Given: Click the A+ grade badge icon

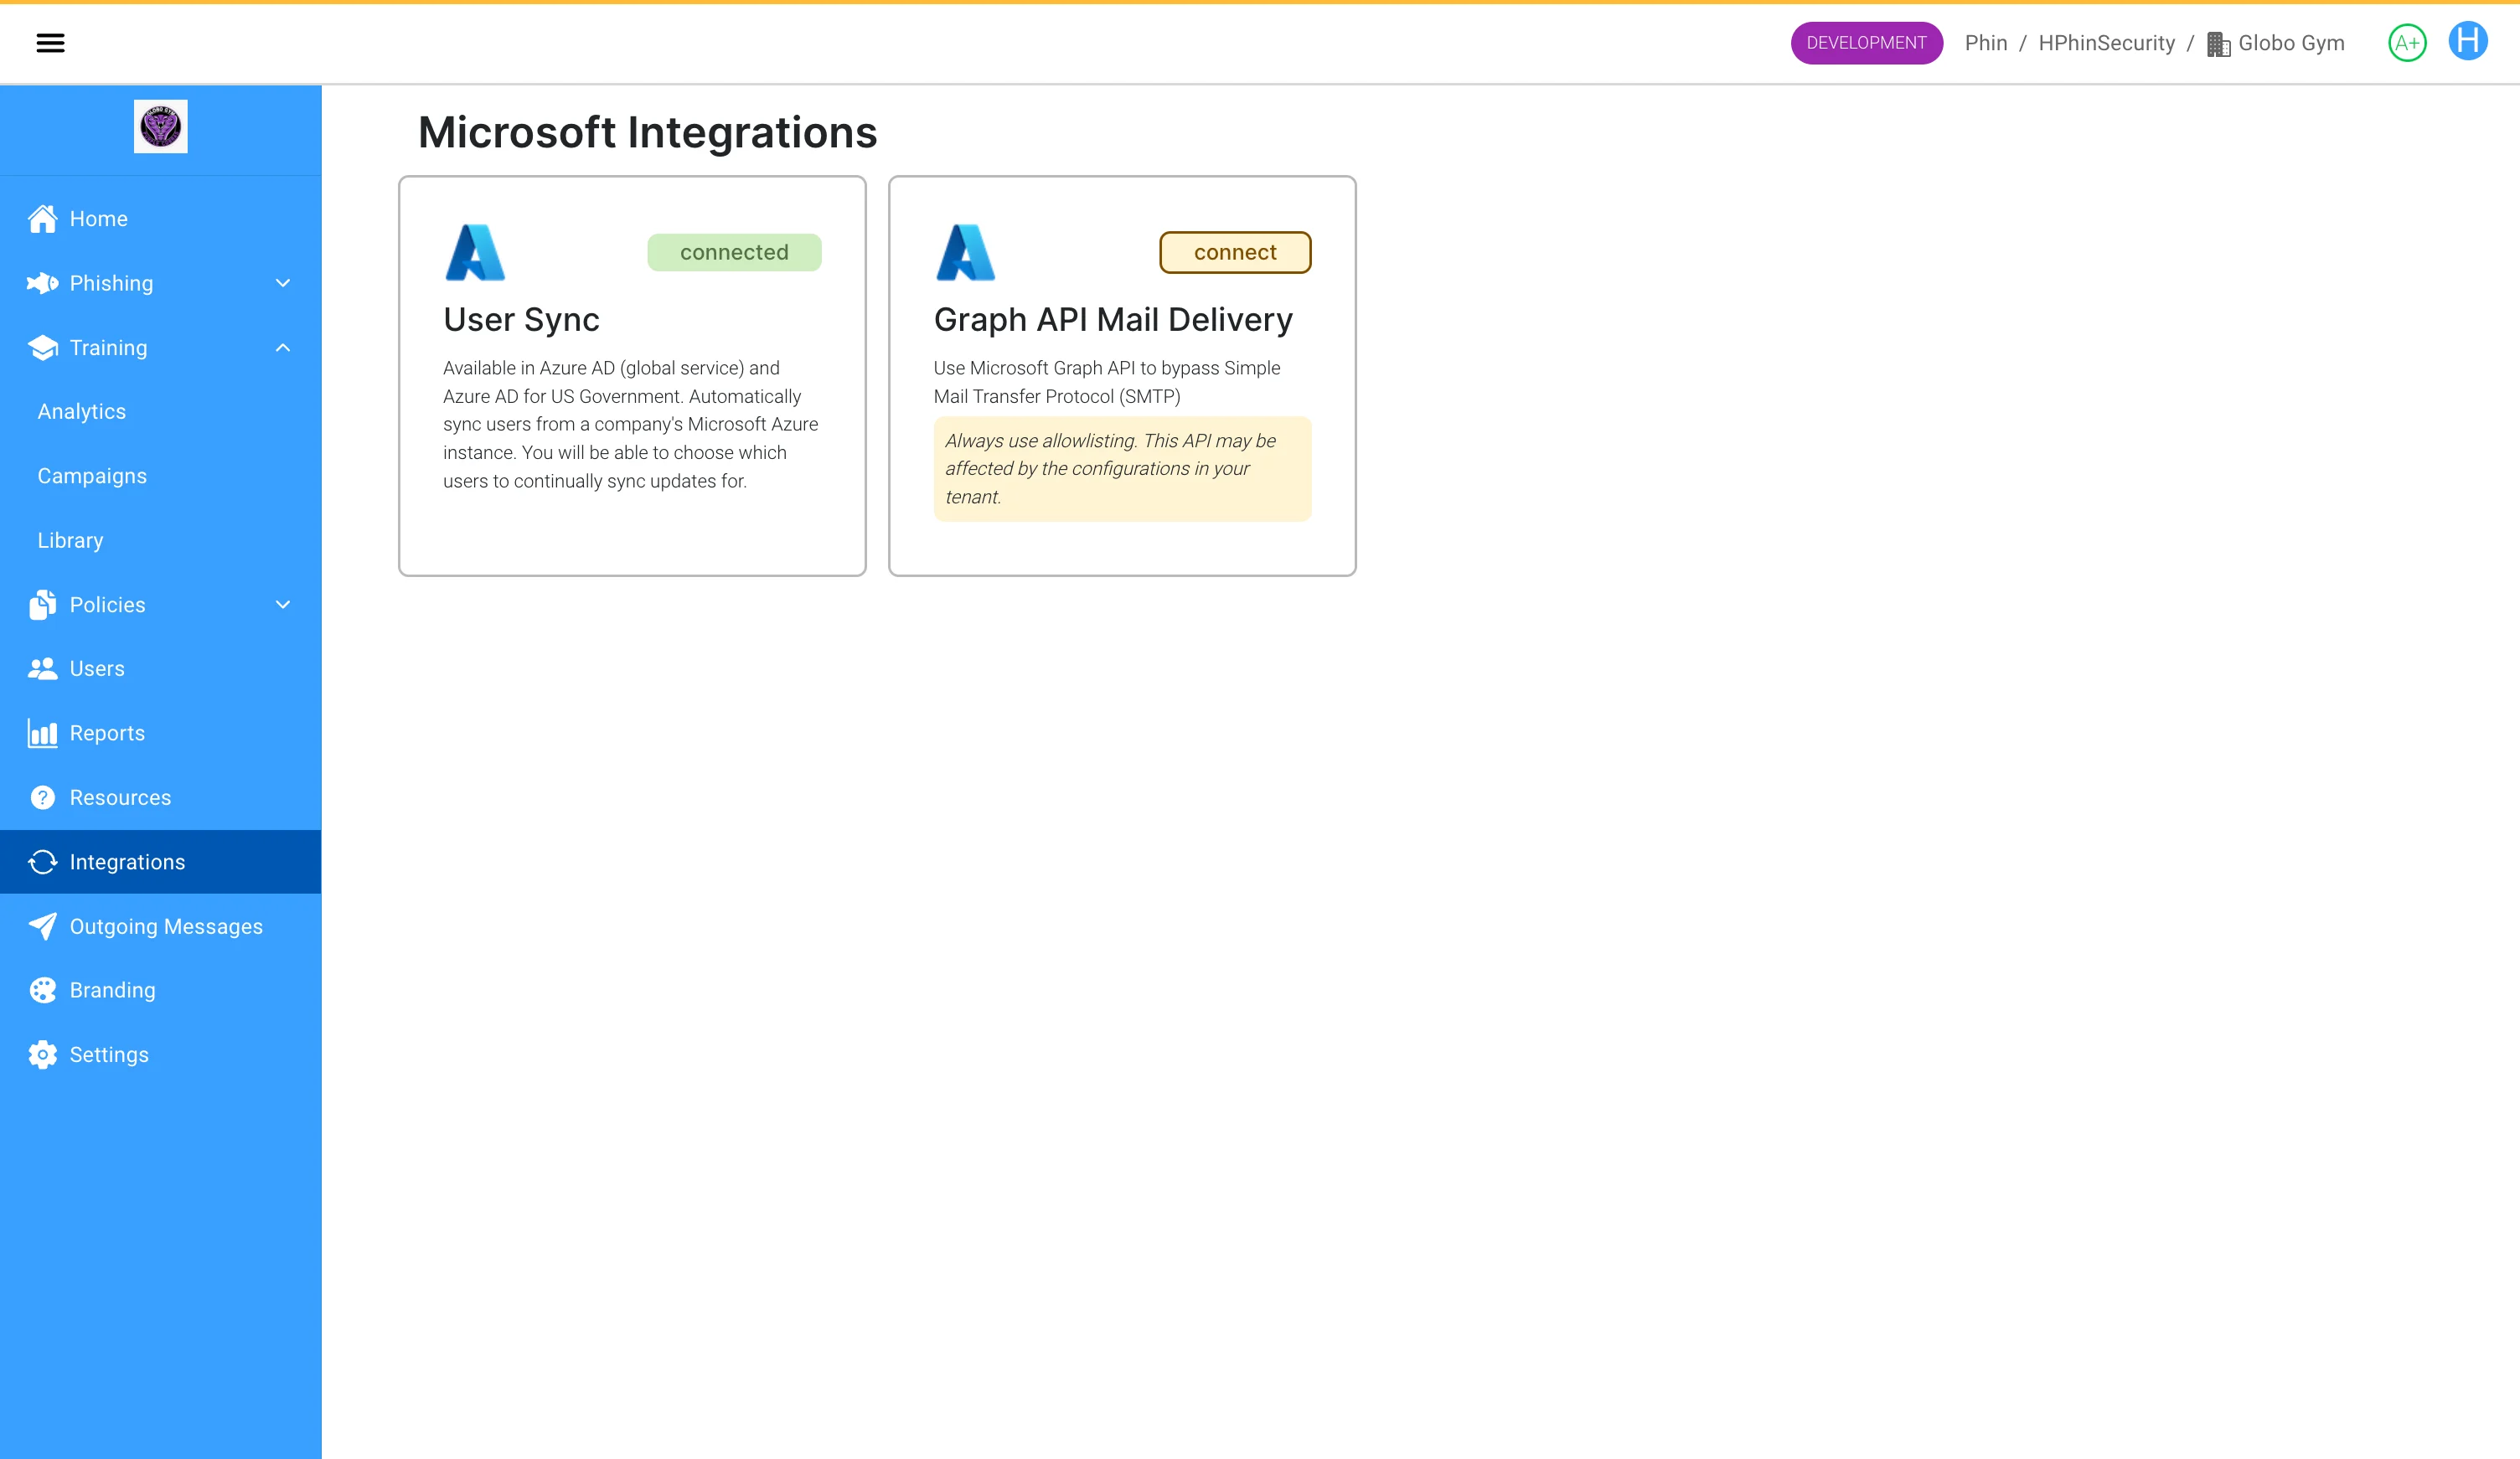Looking at the screenshot, I should coord(2407,43).
